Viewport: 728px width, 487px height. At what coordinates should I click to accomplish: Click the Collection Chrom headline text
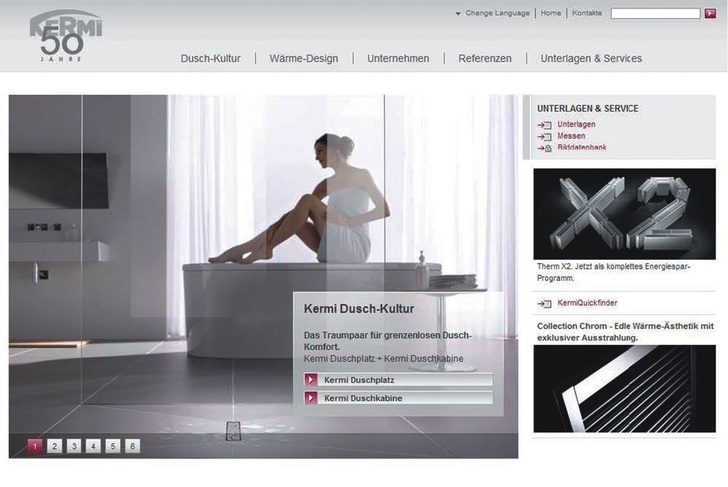[x=625, y=332]
